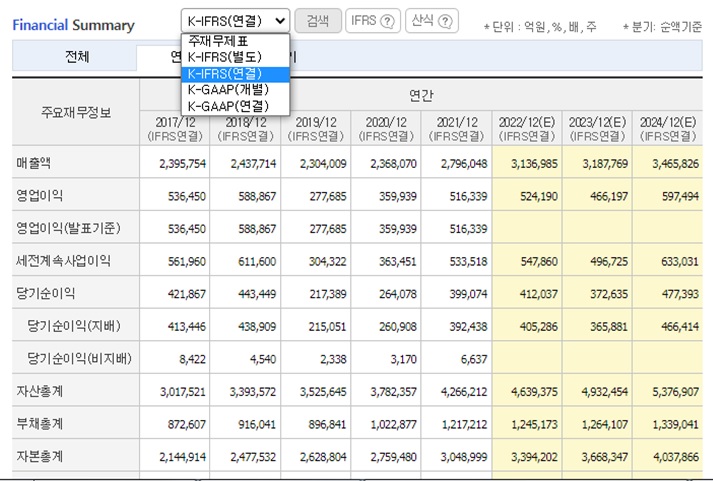Viewport: 713px width, 481px height.
Task: Click the 자산총계 row label
Action: pos(40,391)
